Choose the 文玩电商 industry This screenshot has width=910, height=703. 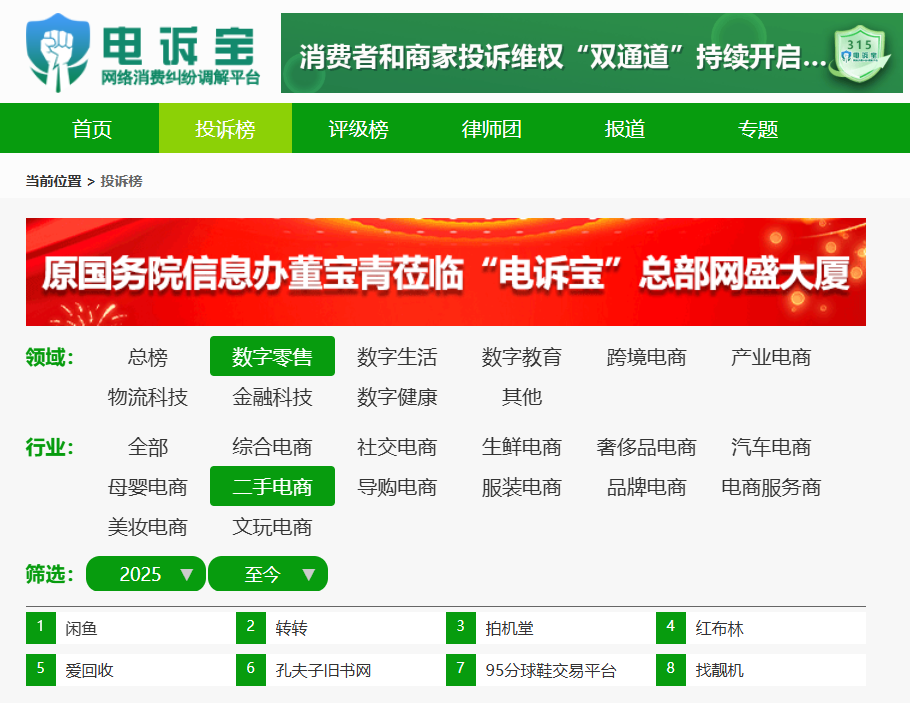point(272,527)
